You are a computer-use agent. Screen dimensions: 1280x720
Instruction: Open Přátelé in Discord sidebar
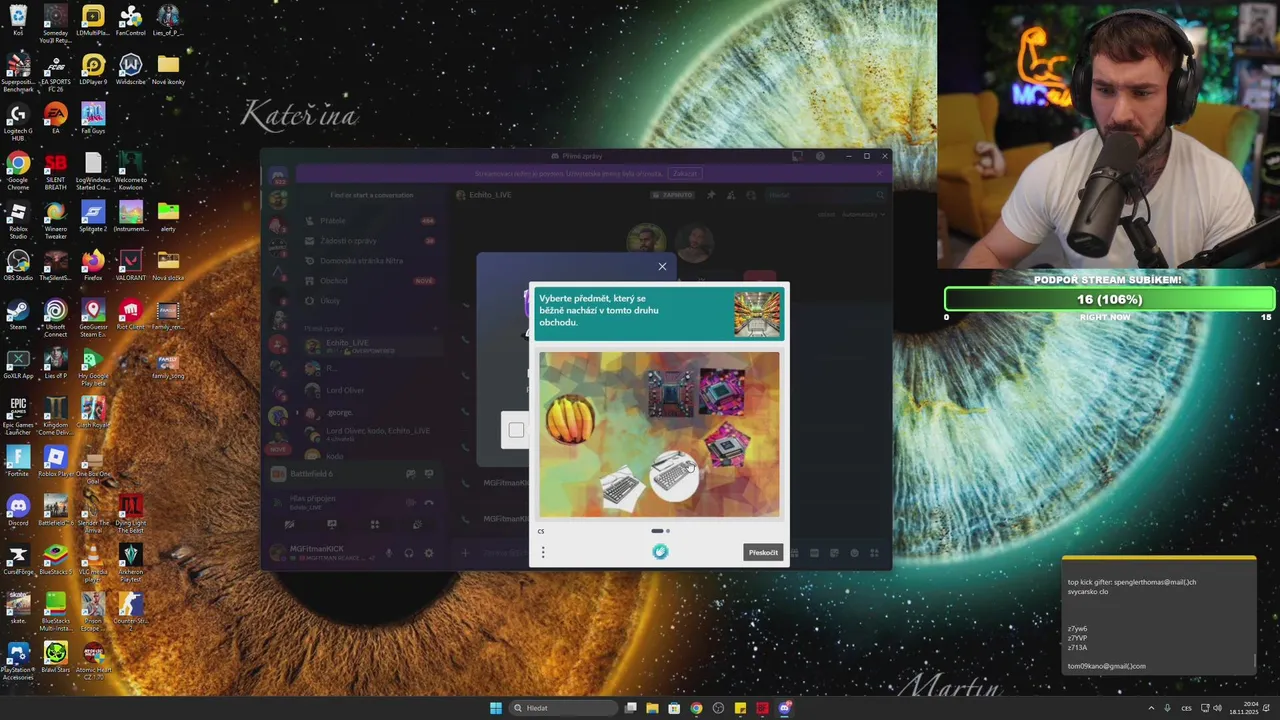(x=372, y=221)
